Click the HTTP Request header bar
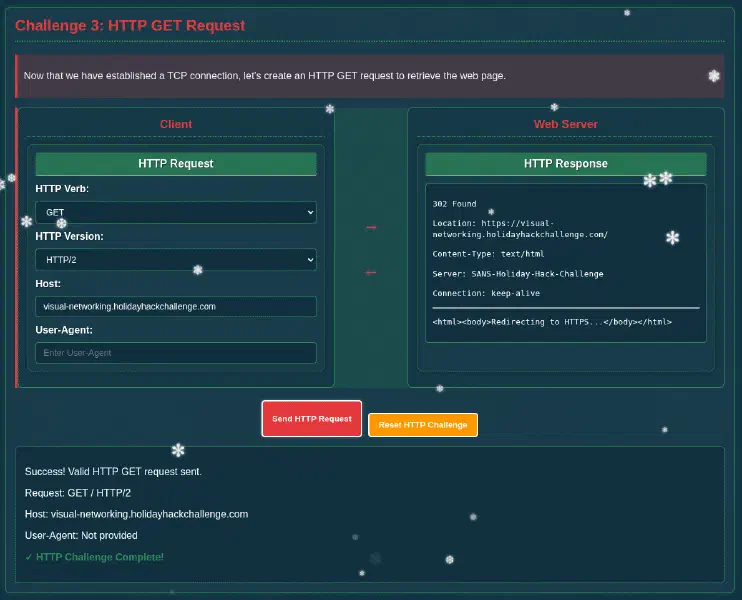The height and width of the screenshot is (600, 742). pyautogui.click(x=176, y=164)
